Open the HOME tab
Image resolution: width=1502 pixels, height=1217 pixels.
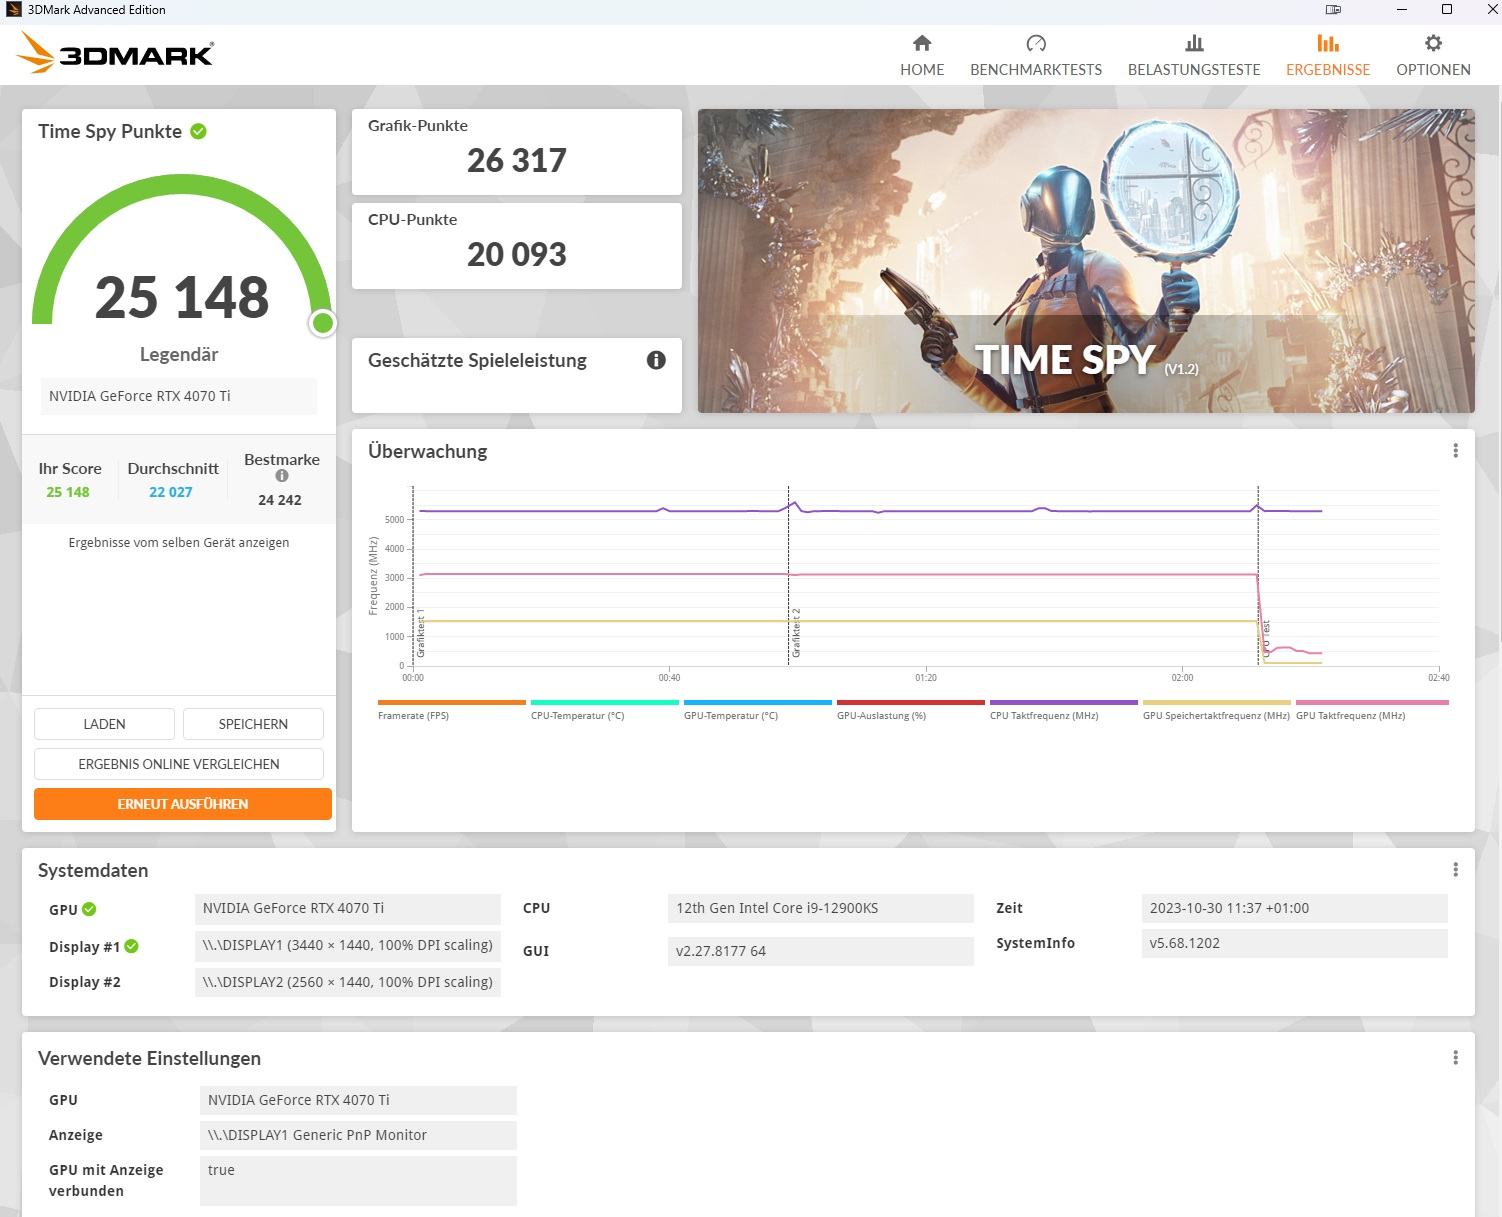(922, 56)
